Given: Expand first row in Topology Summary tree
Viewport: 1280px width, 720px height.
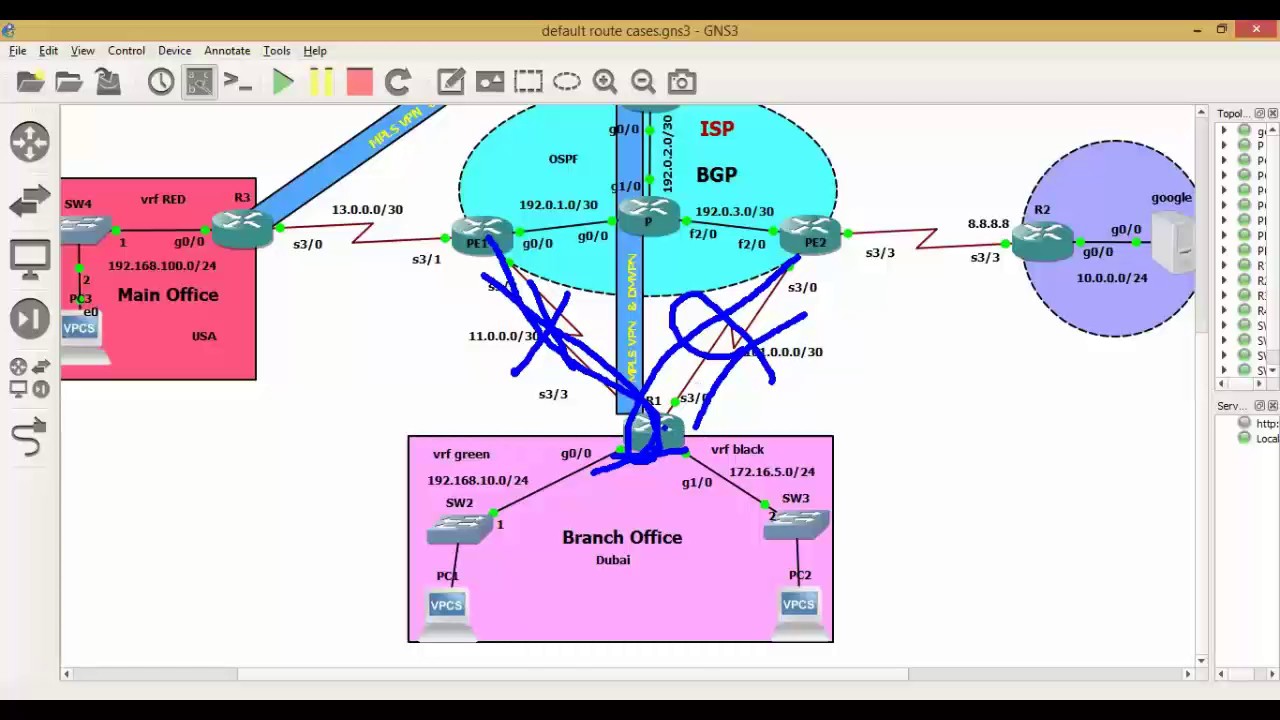Looking at the screenshot, I should [x=1224, y=130].
